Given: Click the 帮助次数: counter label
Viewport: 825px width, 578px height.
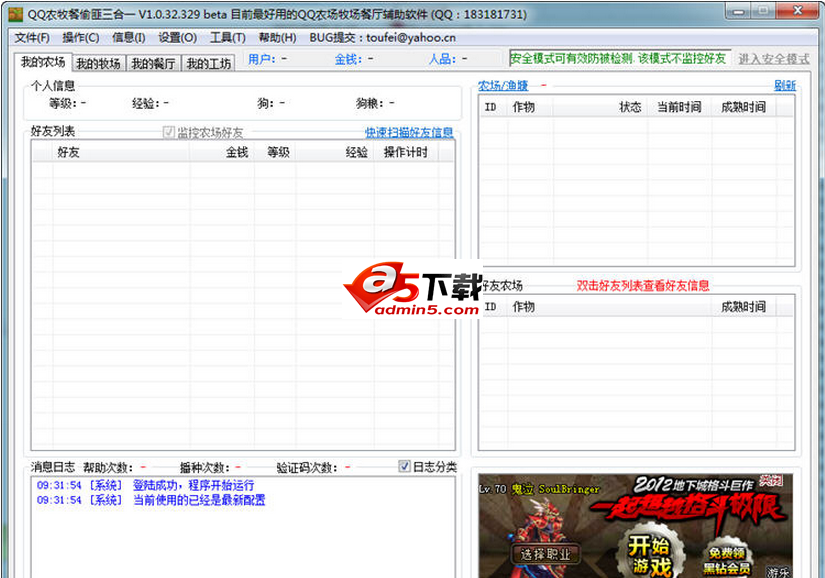Looking at the screenshot, I should coord(108,467).
